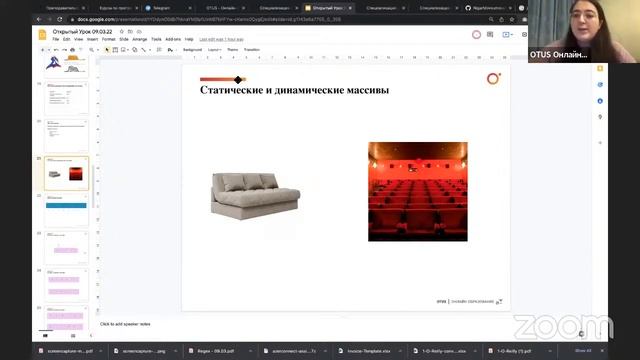The height and width of the screenshot is (360, 640).
Task: Open the insert image dropdown arrow
Action: click(x=128, y=50)
